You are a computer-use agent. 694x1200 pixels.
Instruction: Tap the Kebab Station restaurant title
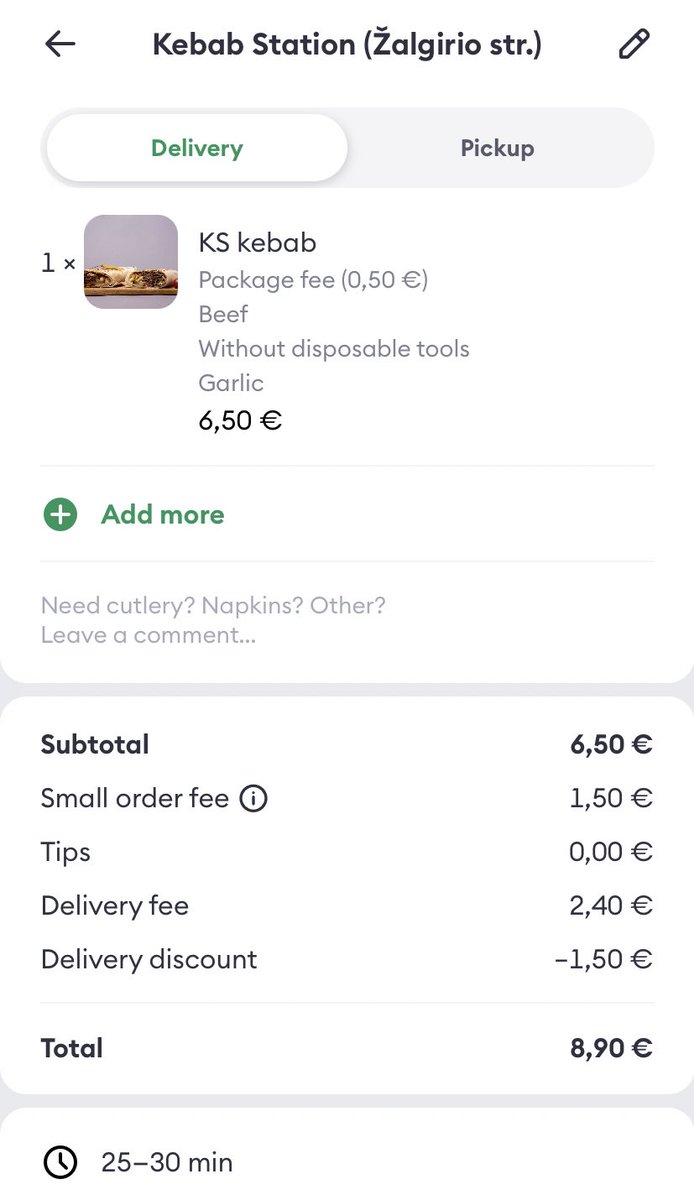(x=347, y=45)
